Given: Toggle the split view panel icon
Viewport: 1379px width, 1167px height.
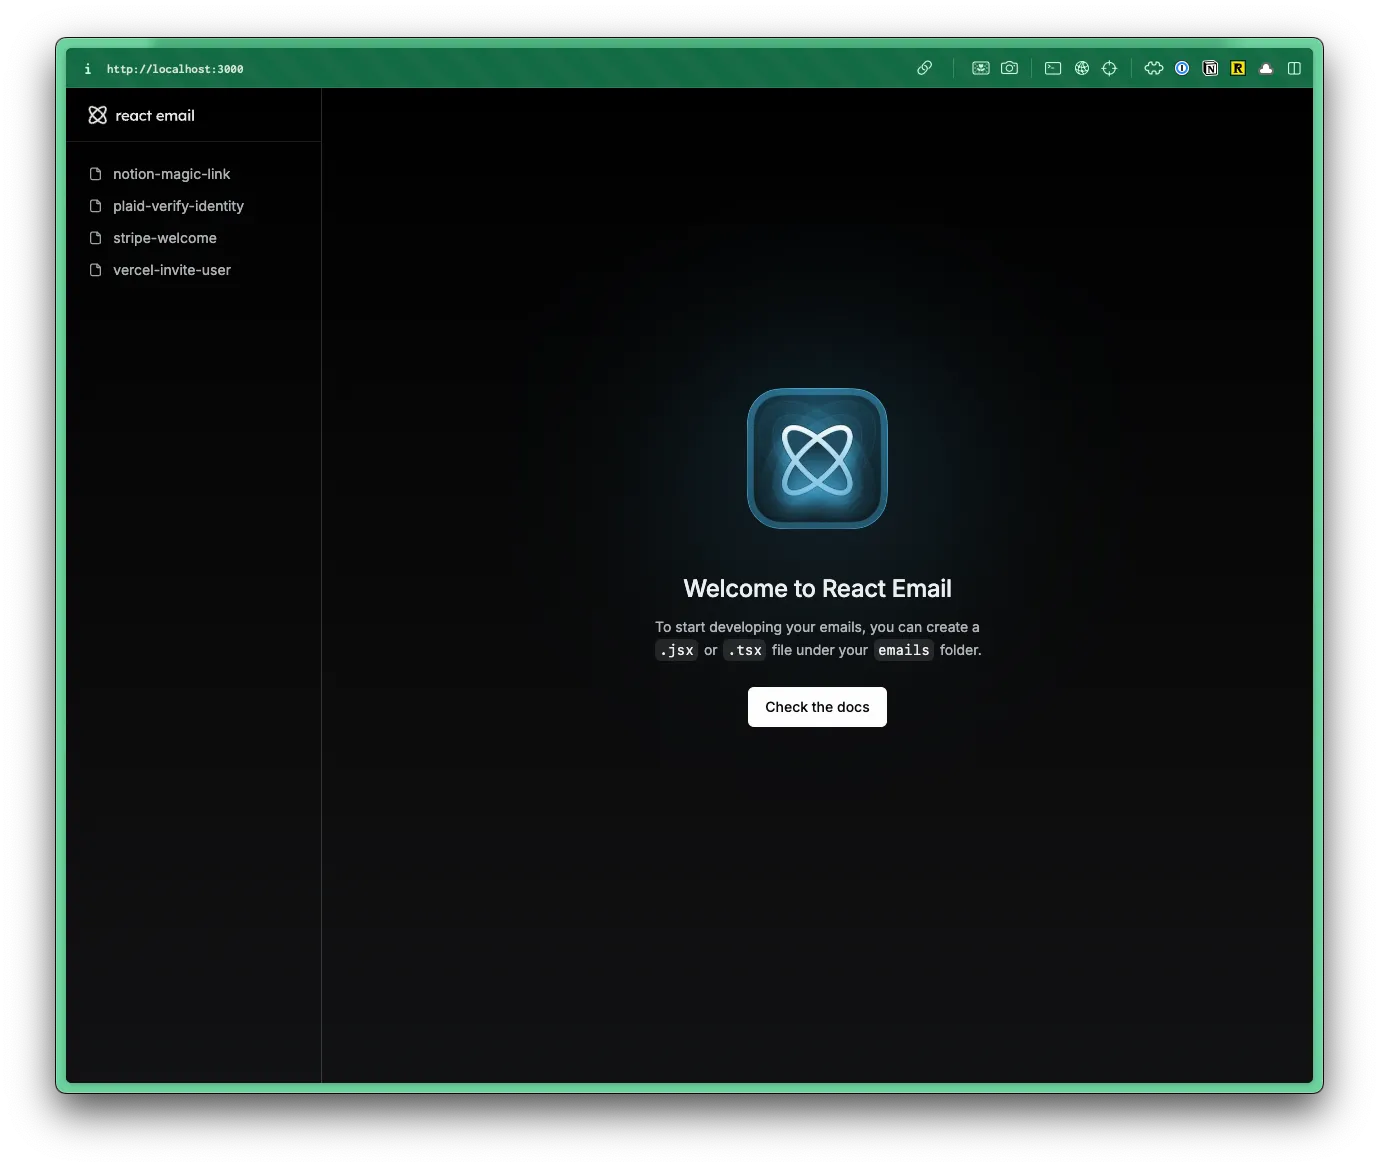Looking at the screenshot, I should [x=1294, y=68].
